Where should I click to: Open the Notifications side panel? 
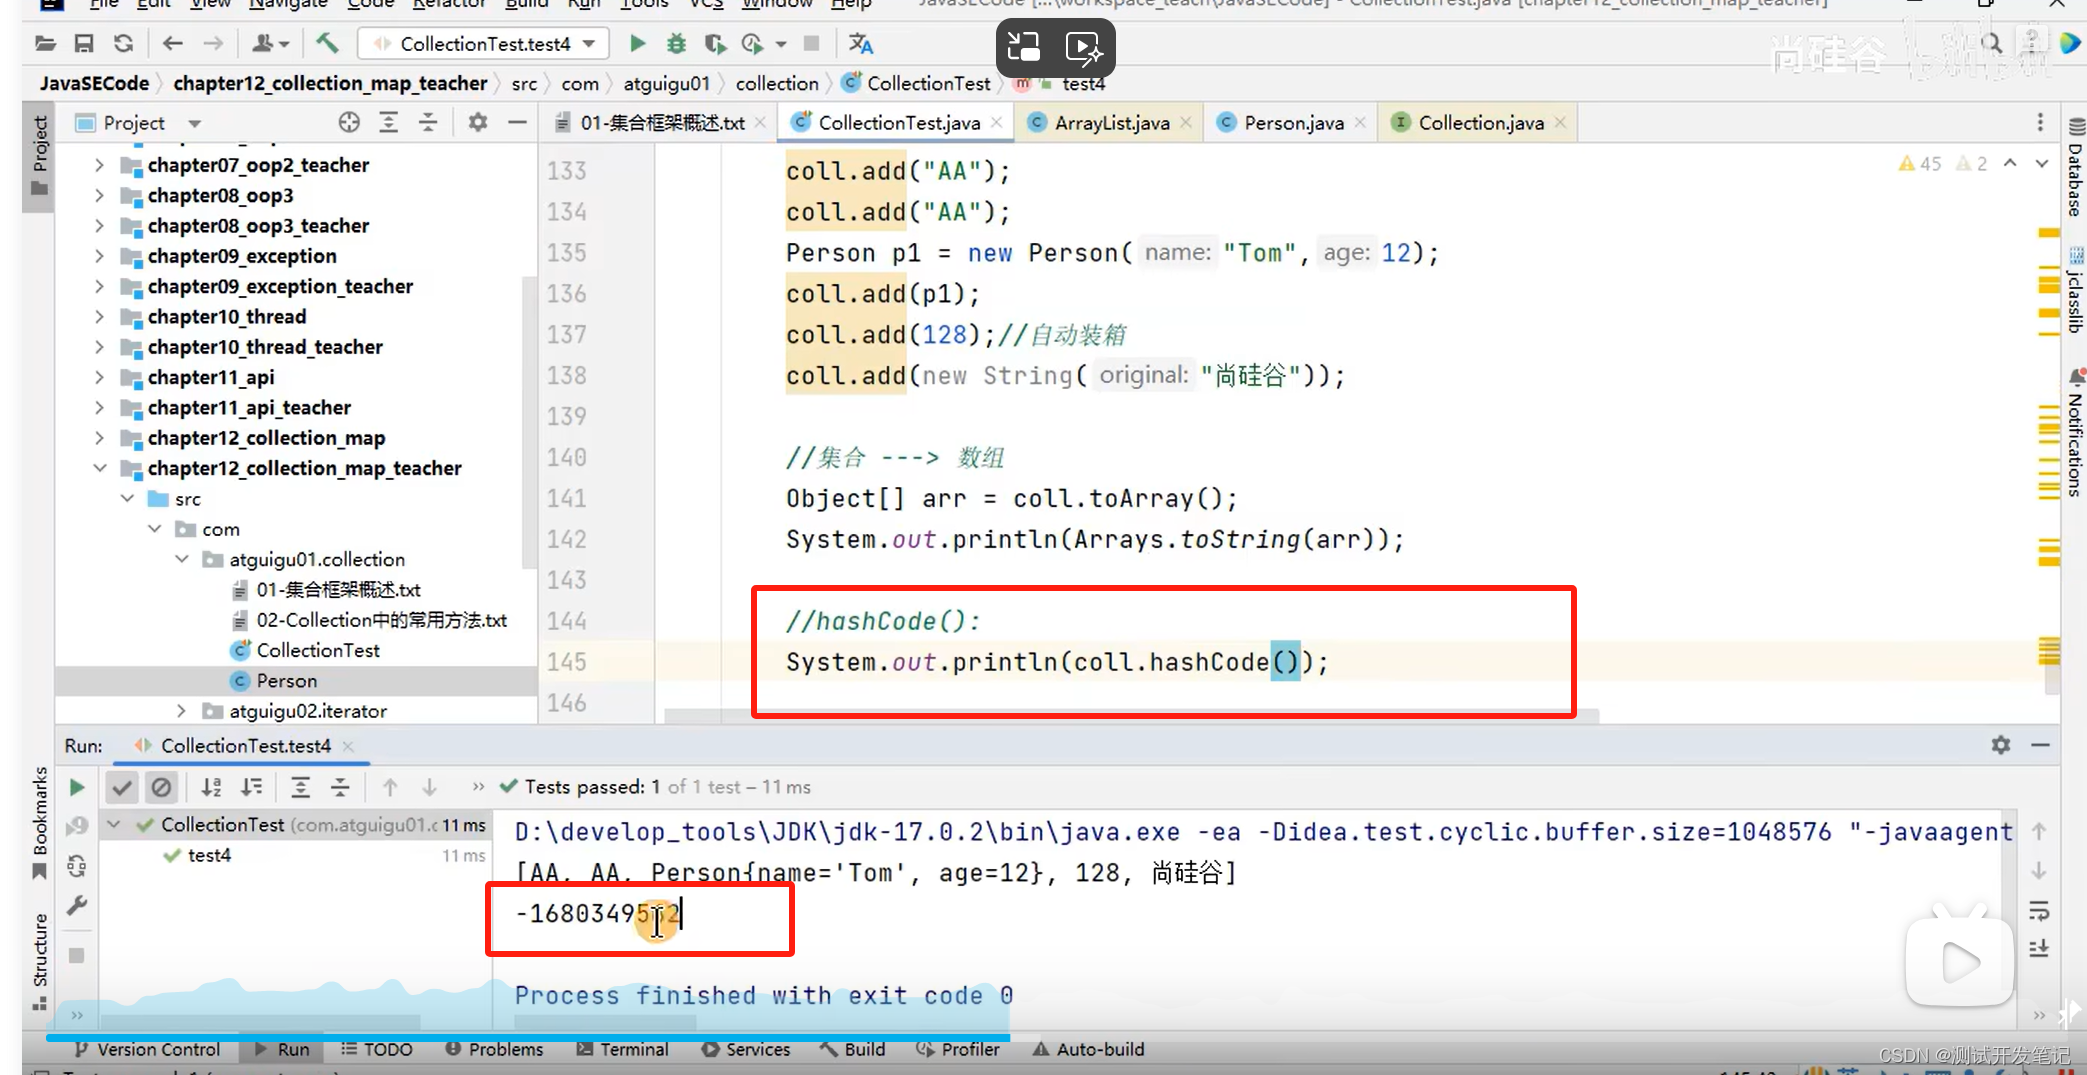click(x=2075, y=432)
